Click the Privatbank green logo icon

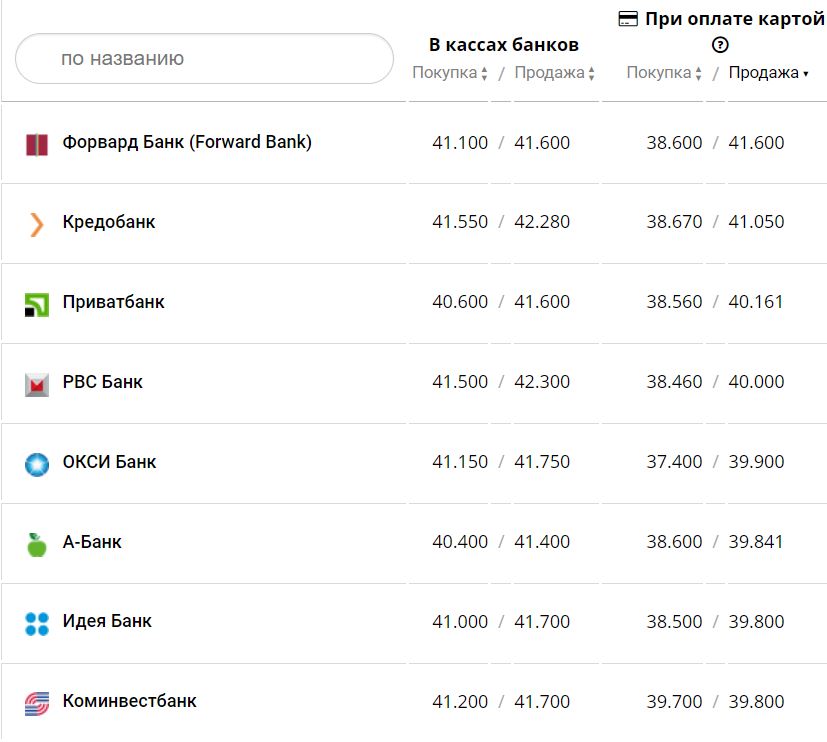pos(37,304)
